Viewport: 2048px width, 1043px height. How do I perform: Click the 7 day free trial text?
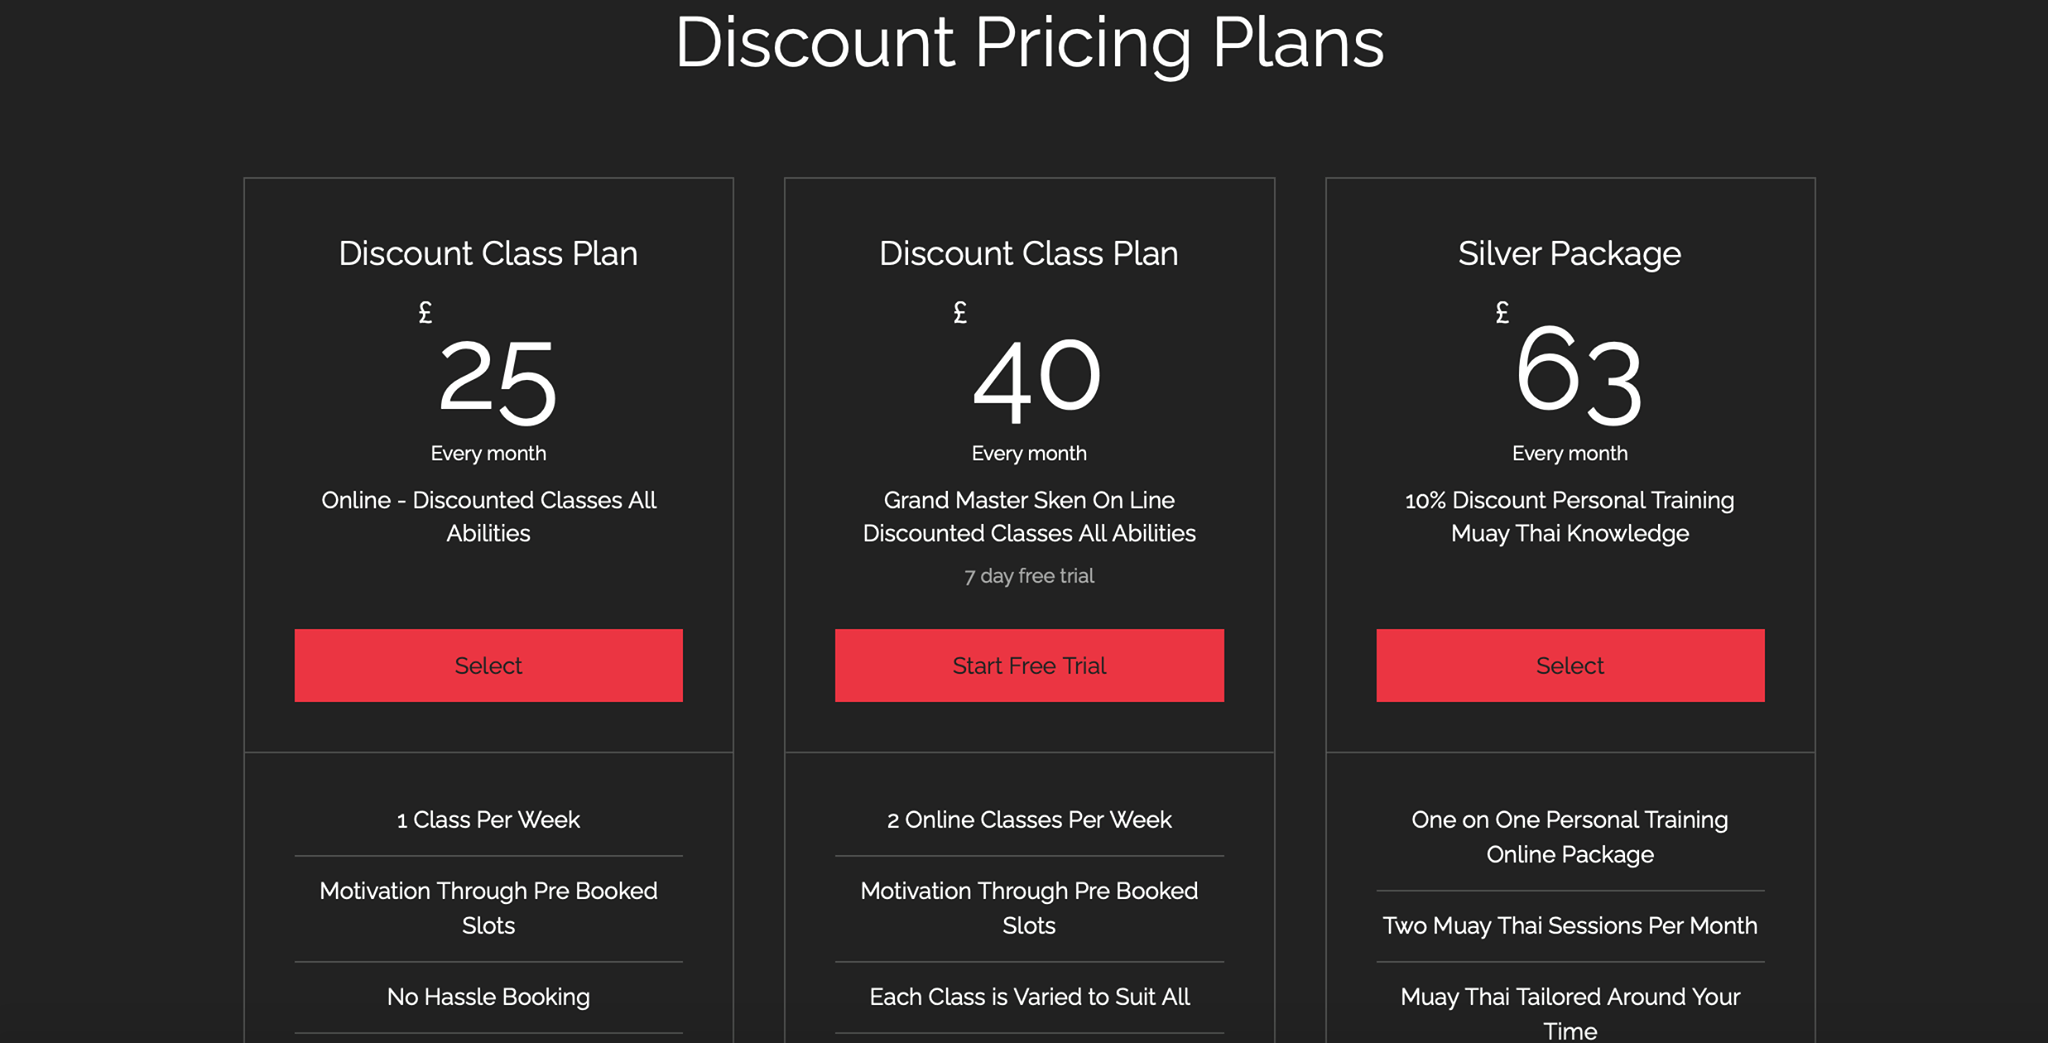click(1029, 576)
